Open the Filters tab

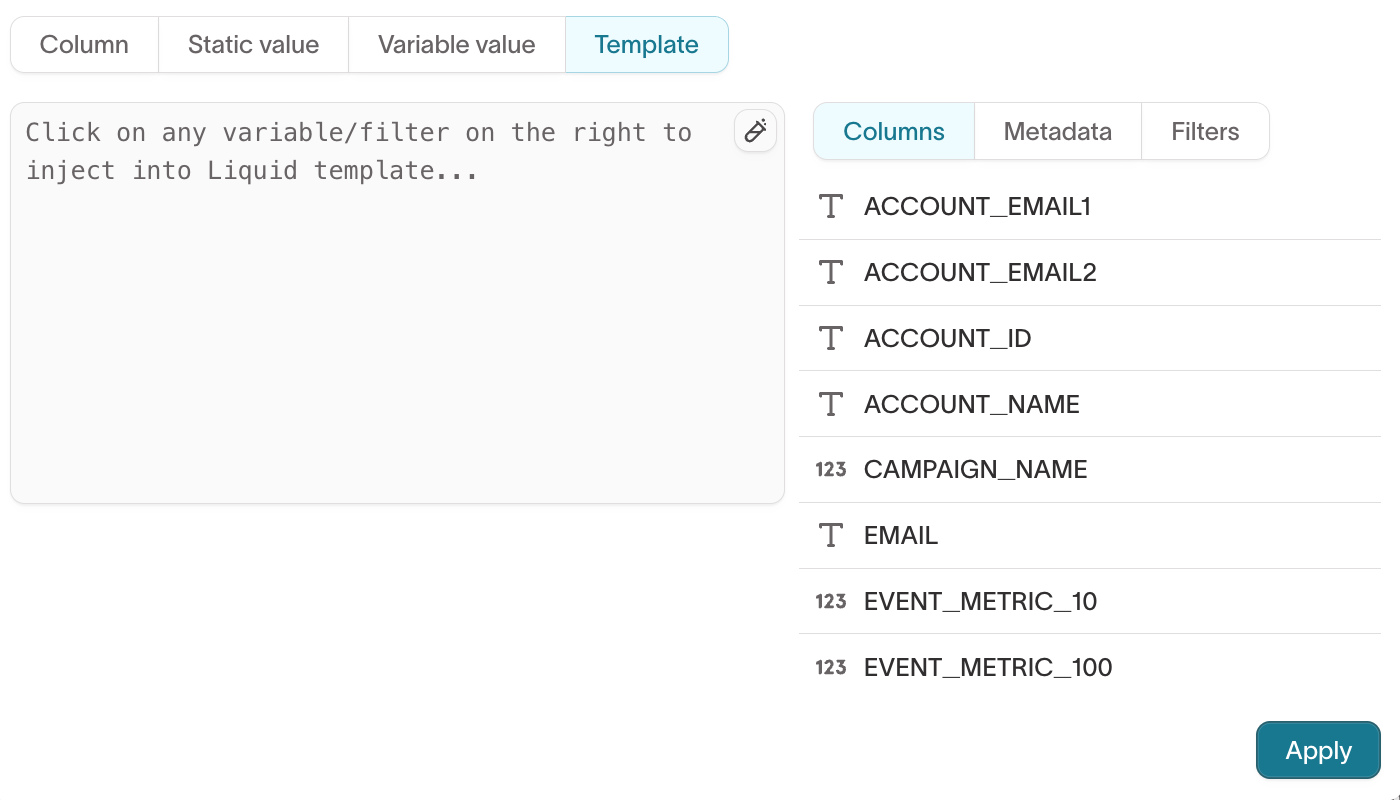pyautogui.click(x=1205, y=131)
